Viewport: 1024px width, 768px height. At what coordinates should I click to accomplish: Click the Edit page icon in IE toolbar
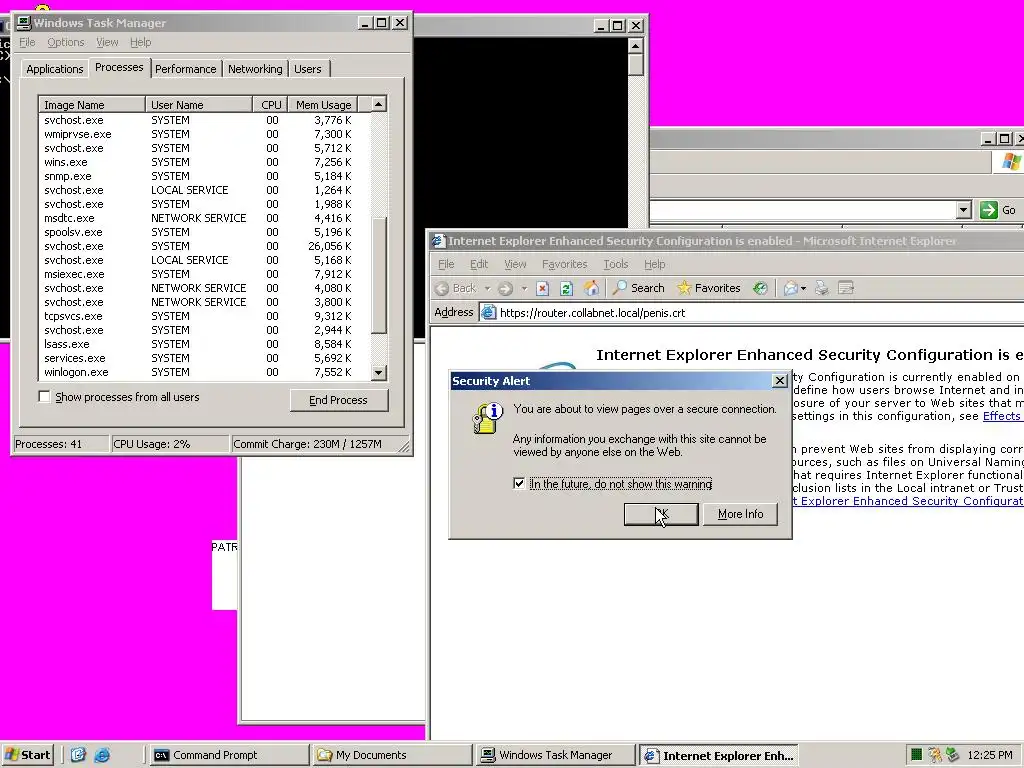(846, 288)
